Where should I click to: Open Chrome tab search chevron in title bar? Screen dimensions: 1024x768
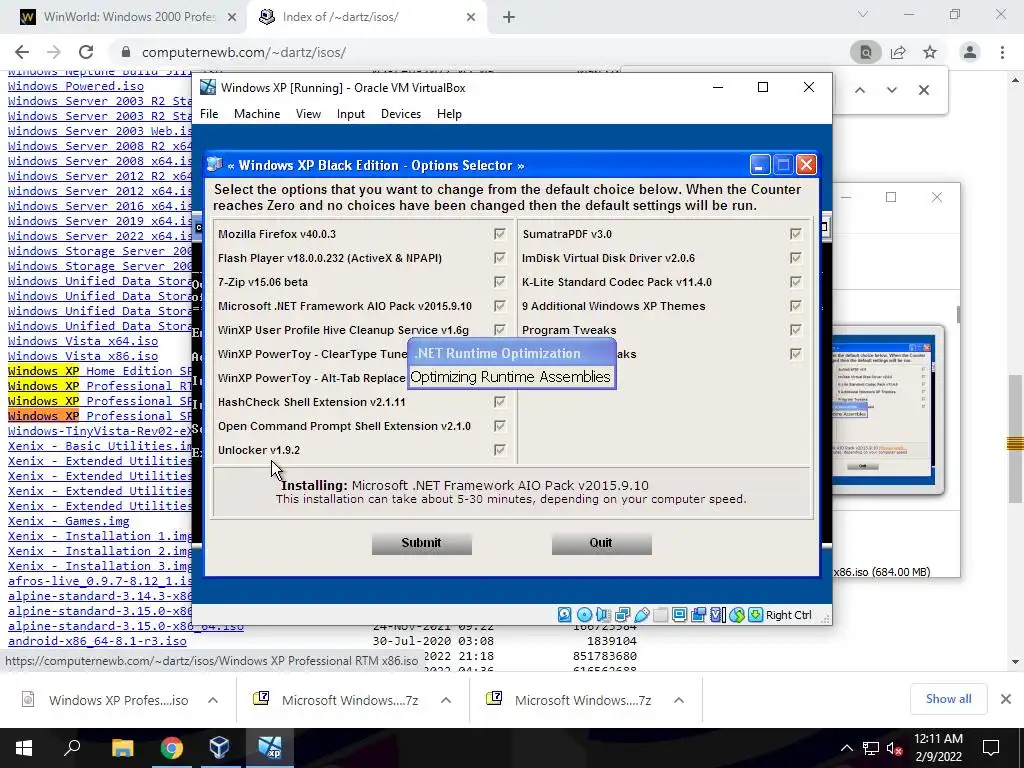pos(863,14)
